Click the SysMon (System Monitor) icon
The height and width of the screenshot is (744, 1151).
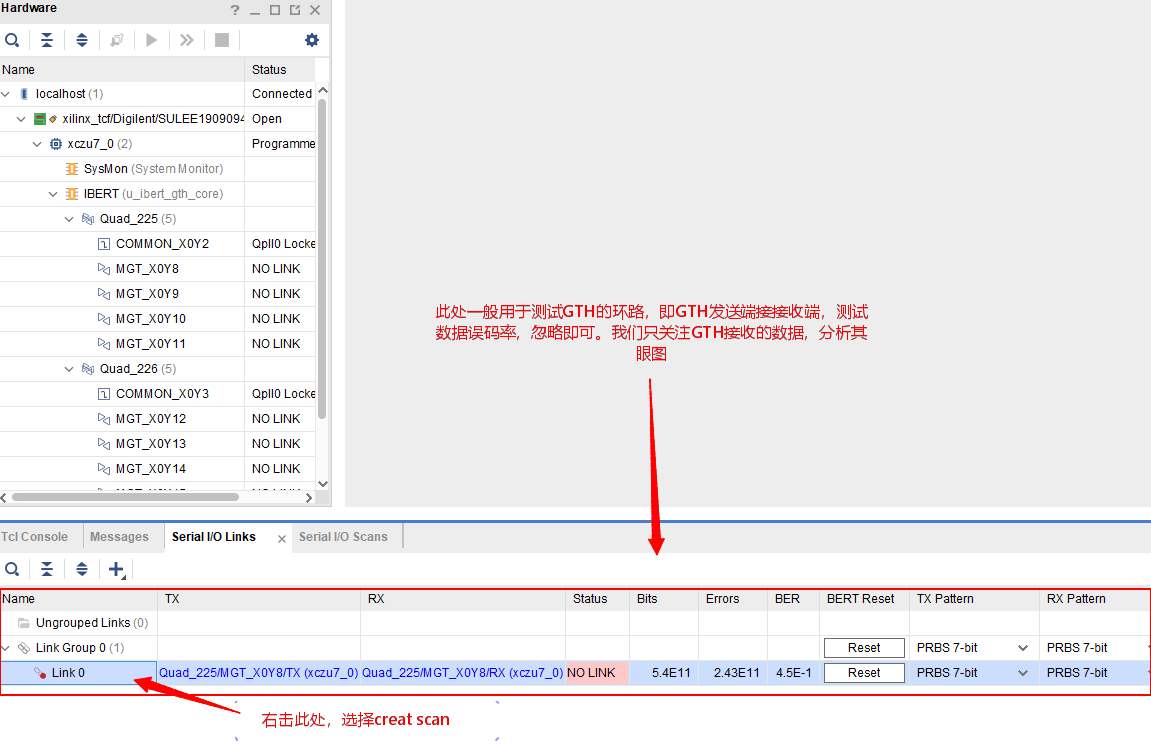point(71,168)
